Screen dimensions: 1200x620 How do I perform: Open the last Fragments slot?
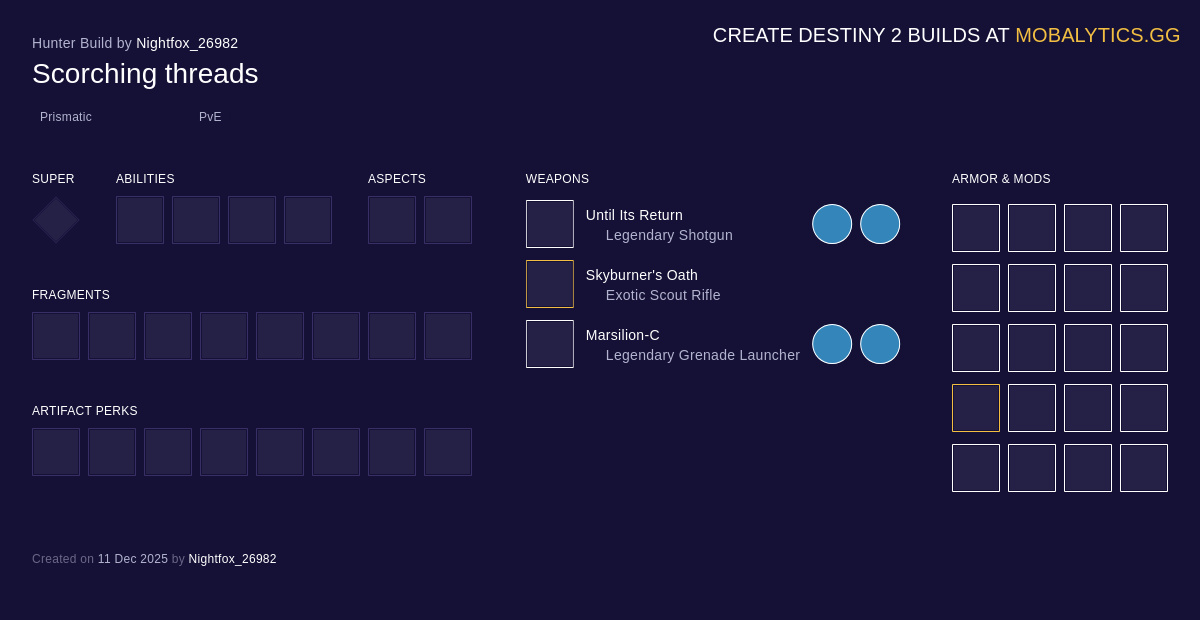[x=448, y=336]
